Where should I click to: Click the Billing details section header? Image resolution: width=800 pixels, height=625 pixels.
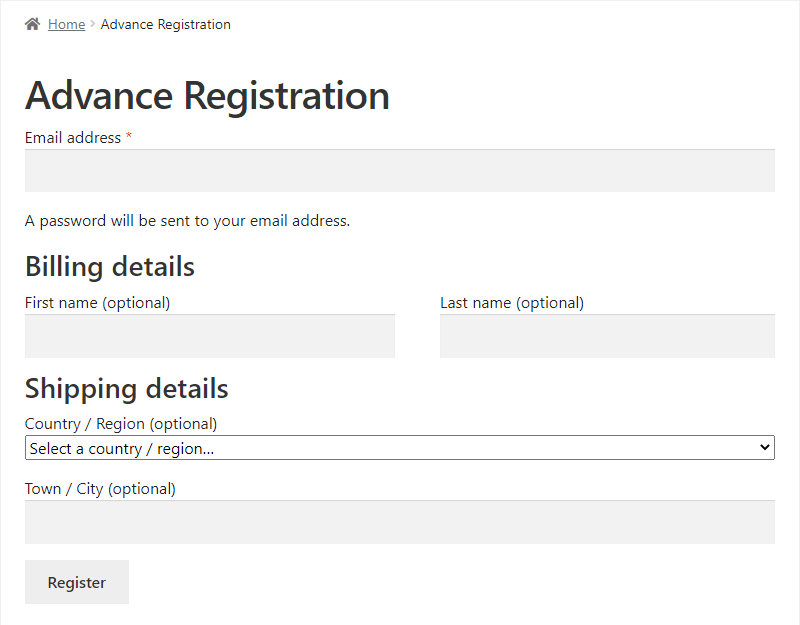pyautogui.click(x=109, y=266)
